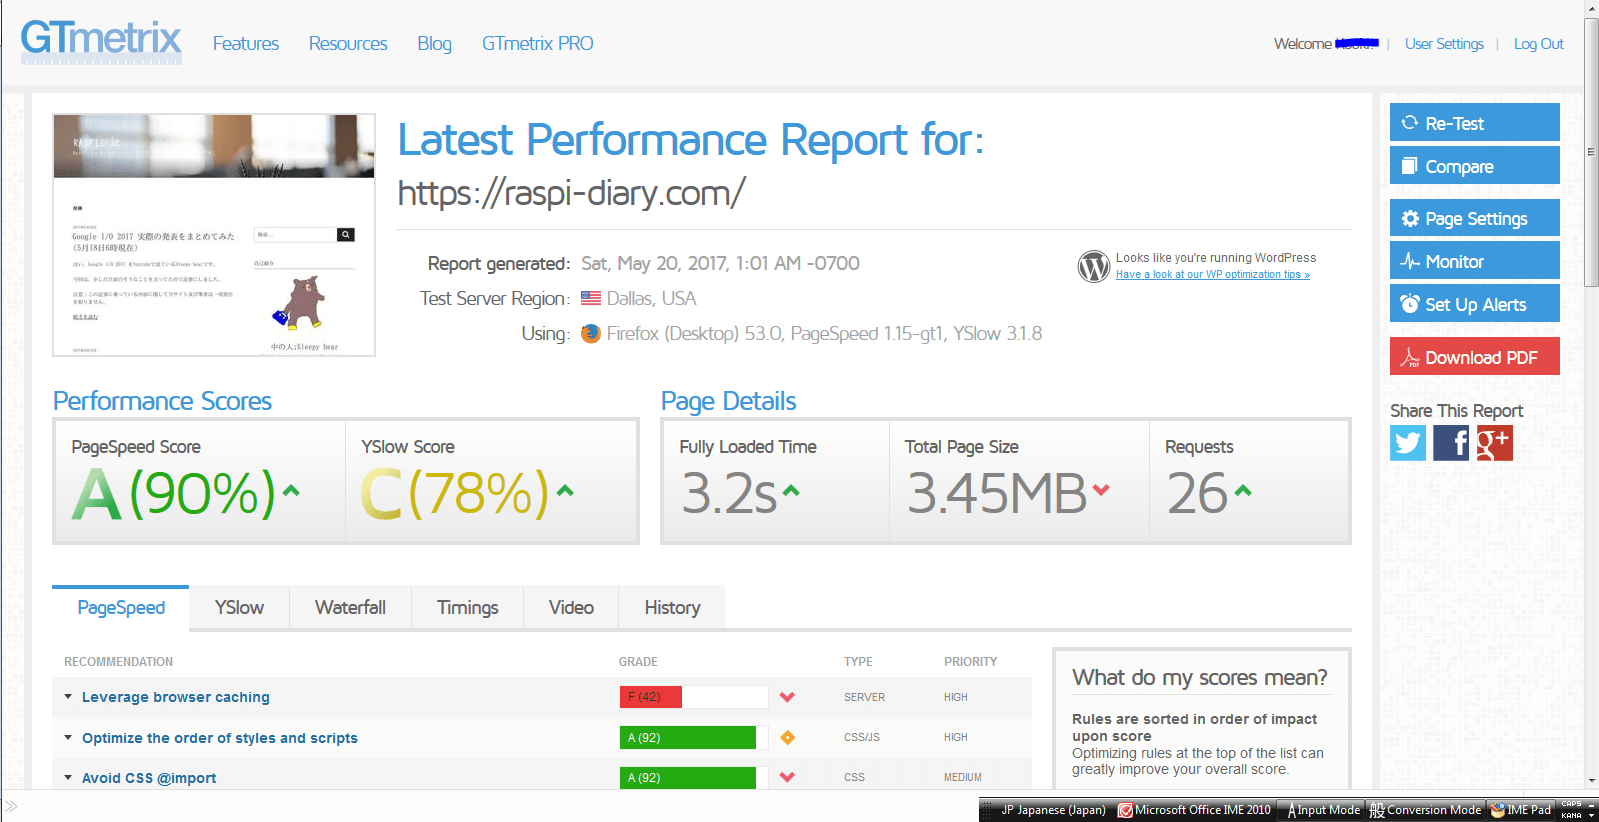Click Optimize the order of styles and scripts
The width and height of the screenshot is (1599, 822).
coord(220,738)
